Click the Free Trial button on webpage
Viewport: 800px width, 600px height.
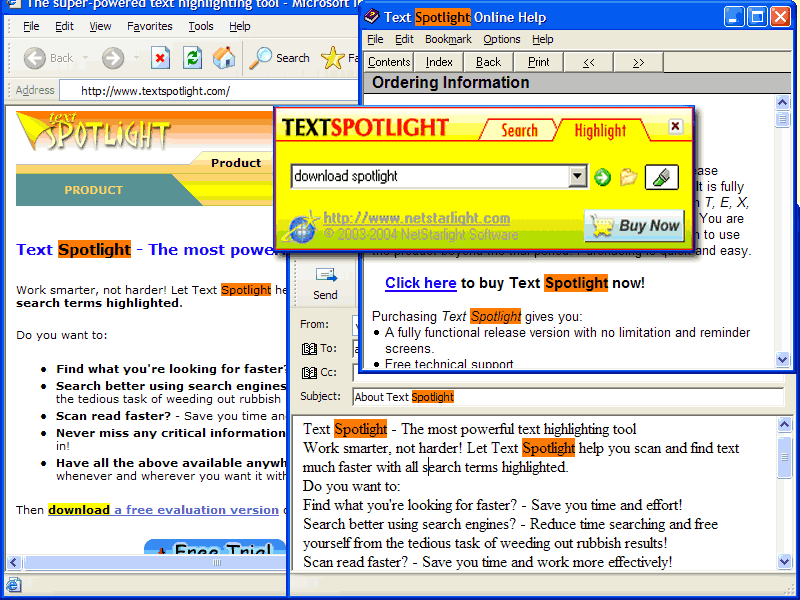[215, 547]
